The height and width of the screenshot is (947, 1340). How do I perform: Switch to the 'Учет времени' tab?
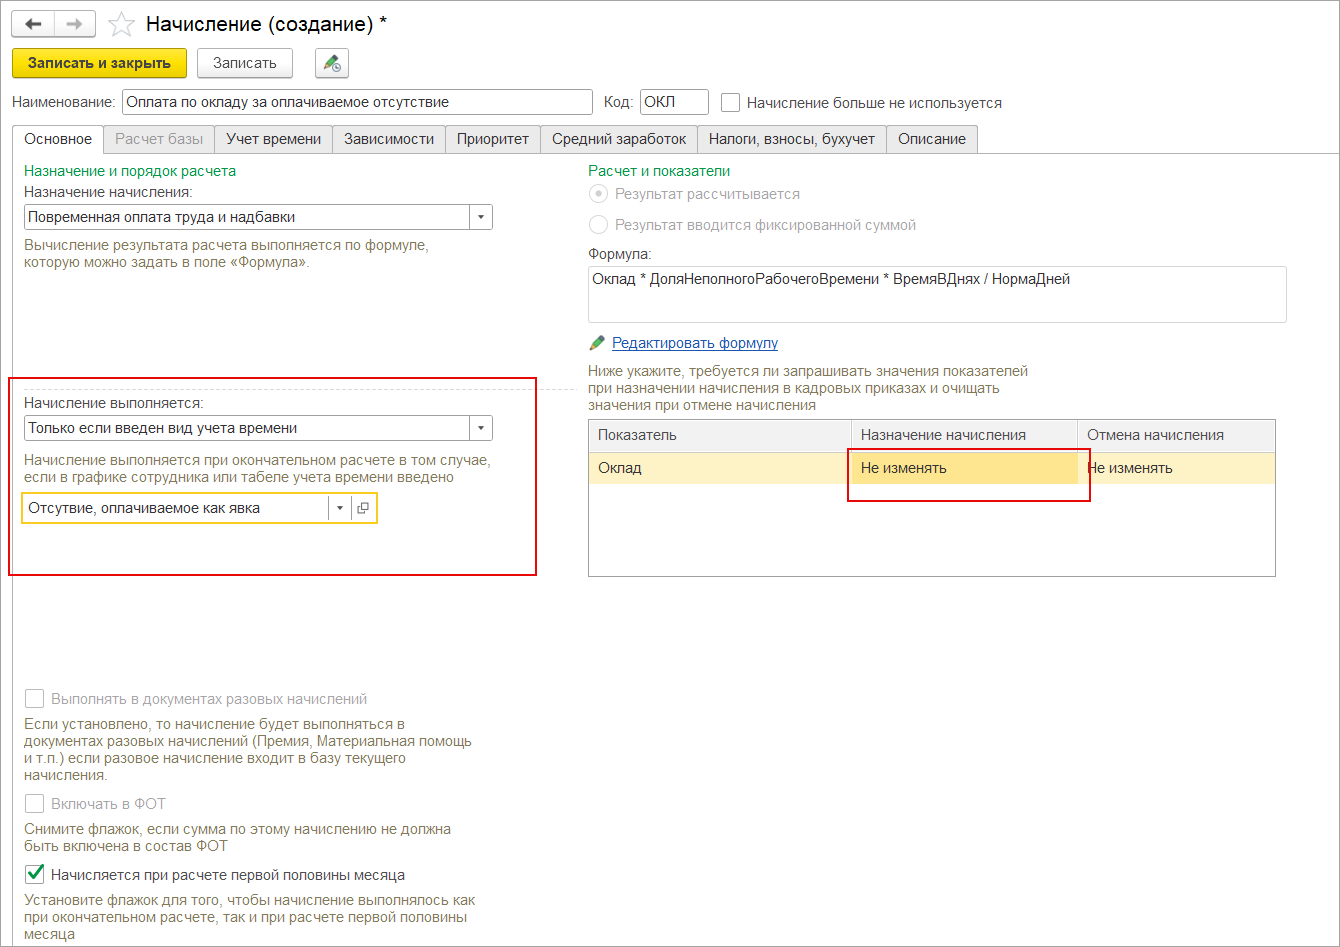pyautogui.click(x=273, y=139)
